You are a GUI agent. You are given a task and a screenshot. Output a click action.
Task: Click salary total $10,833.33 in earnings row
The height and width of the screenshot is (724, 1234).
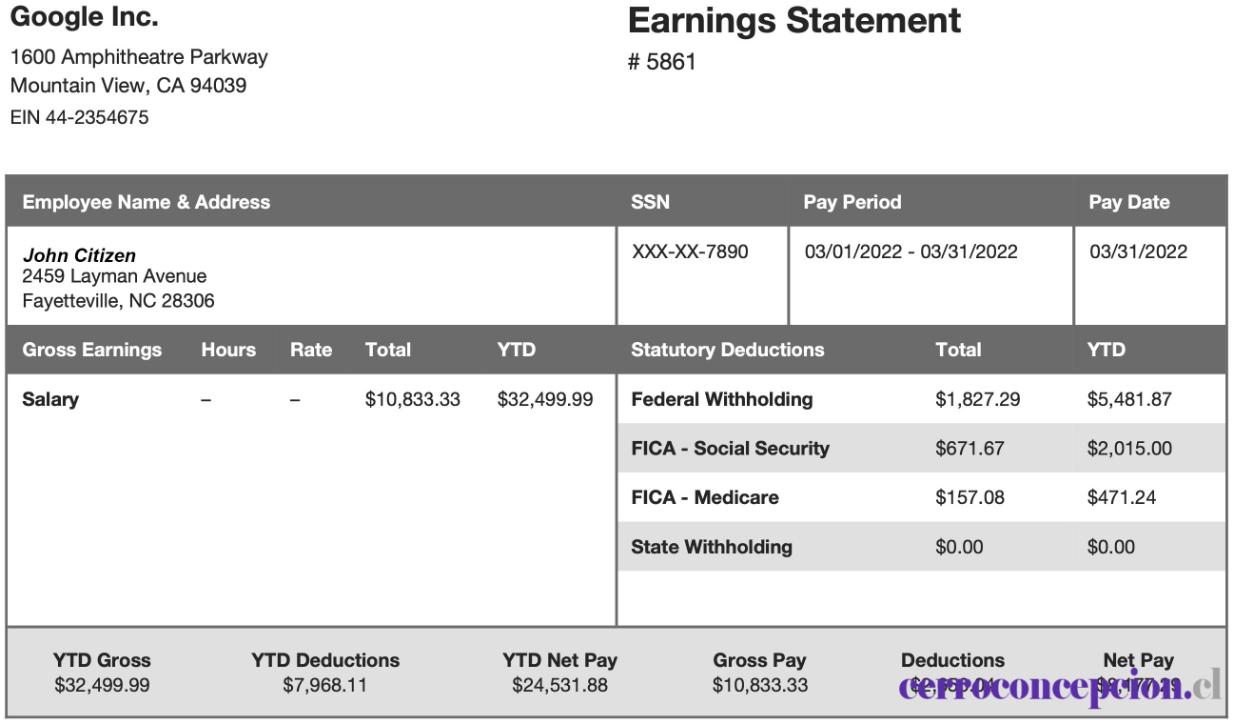click(412, 400)
